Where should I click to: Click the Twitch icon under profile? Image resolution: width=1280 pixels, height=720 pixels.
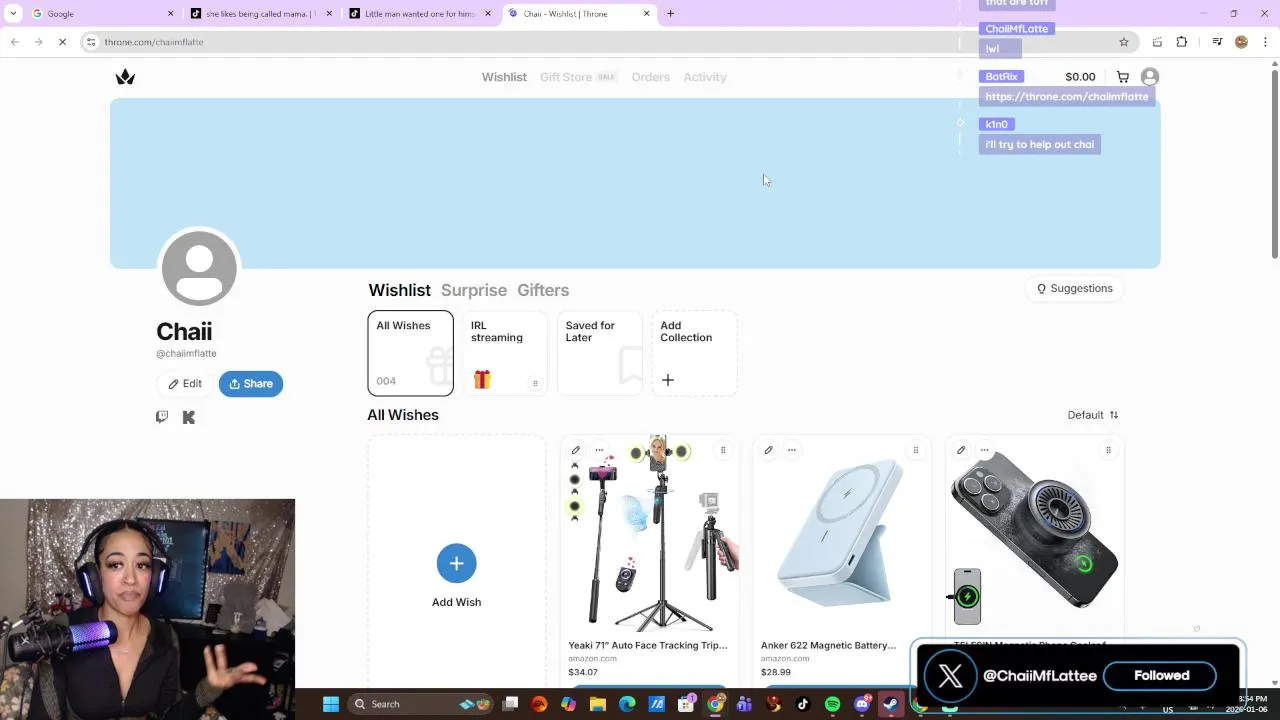tap(162, 417)
